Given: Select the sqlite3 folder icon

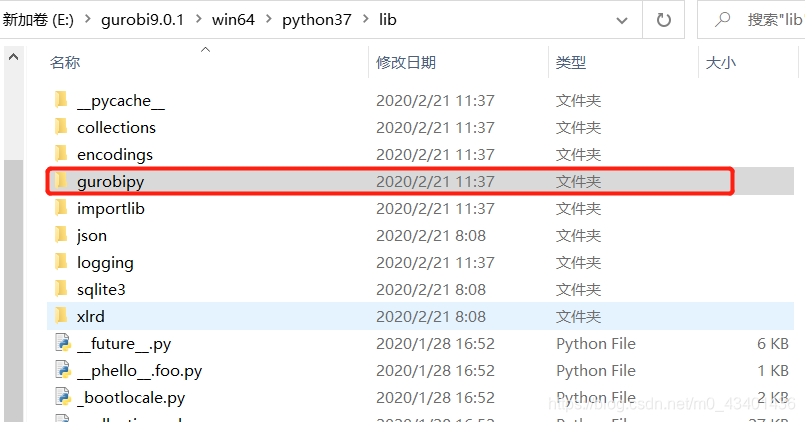Looking at the screenshot, I should (x=61, y=289).
